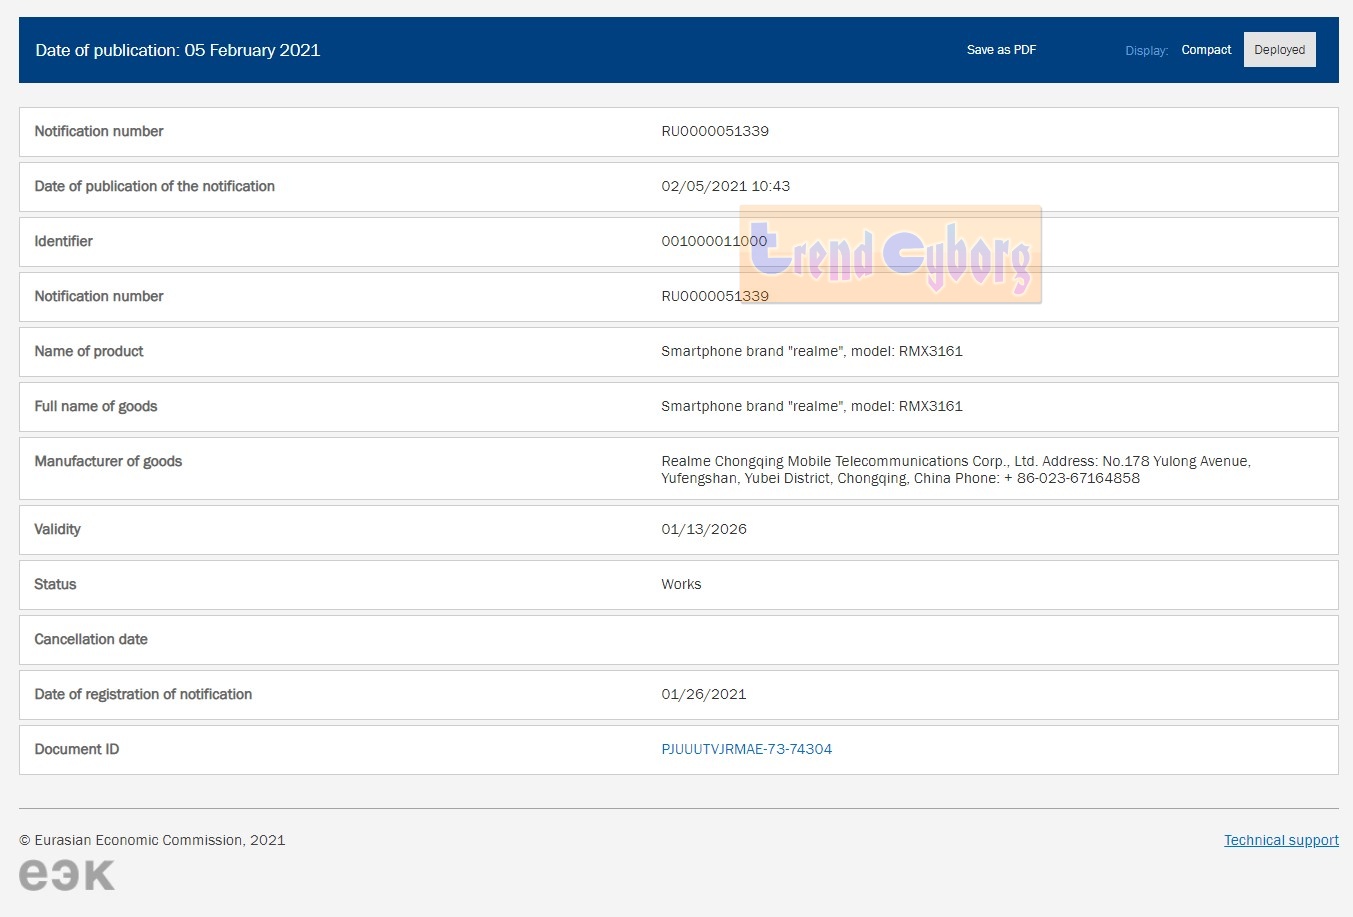Select the Validity date 01/13/2026
The height and width of the screenshot is (917, 1353).
pos(704,529)
